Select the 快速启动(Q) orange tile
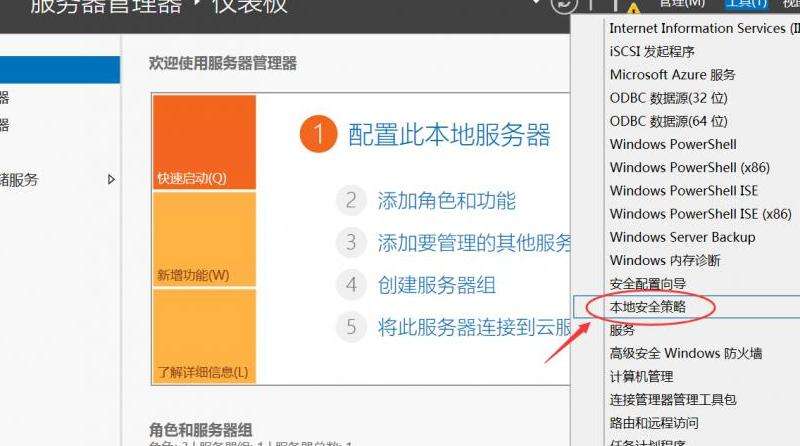The height and width of the screenshot is (446, 800). tap(204, 142)
